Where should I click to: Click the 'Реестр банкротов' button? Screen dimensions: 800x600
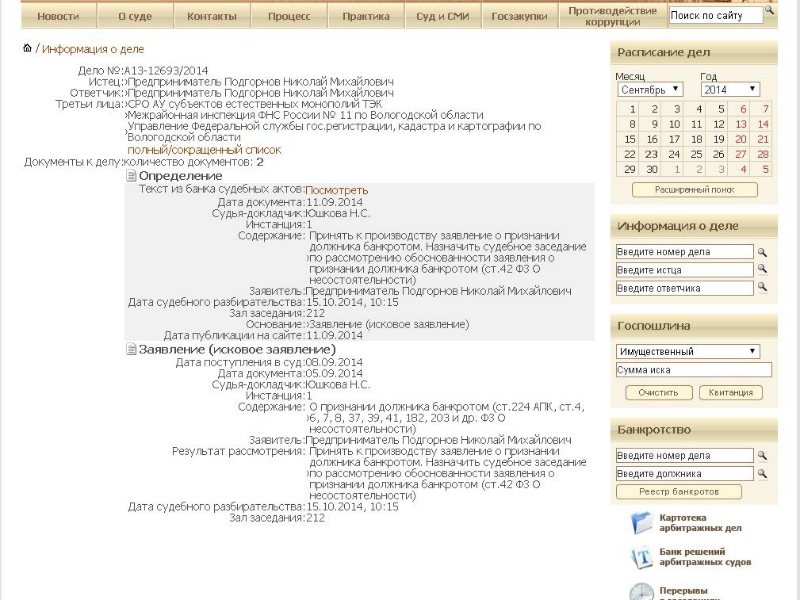tap(679, 492)
